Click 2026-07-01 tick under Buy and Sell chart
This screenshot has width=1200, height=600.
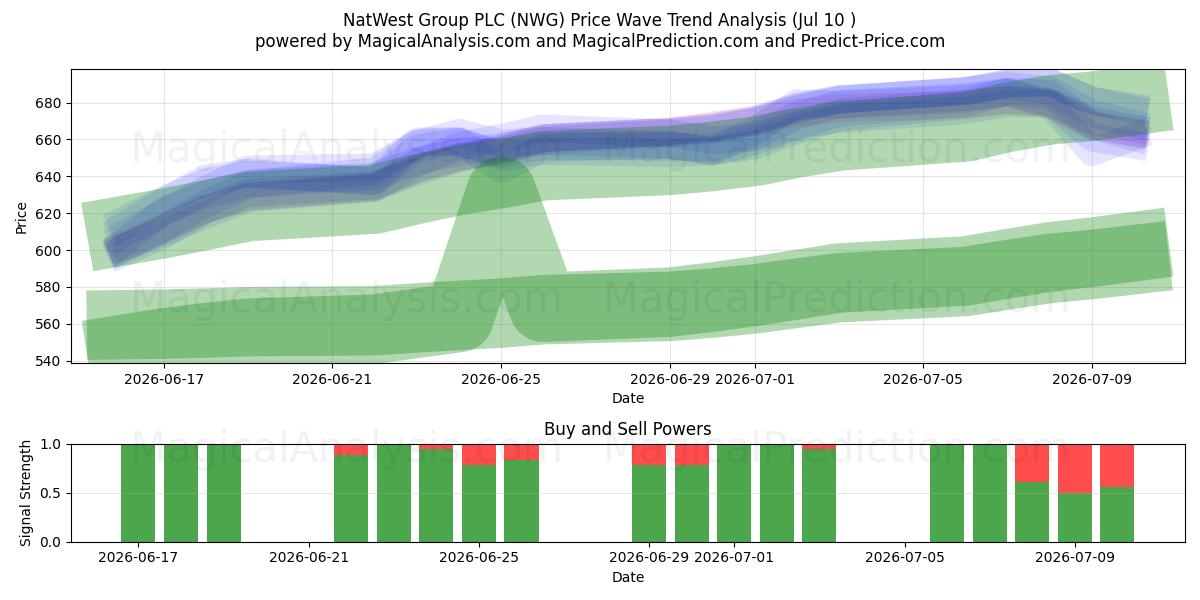(734, 558)
